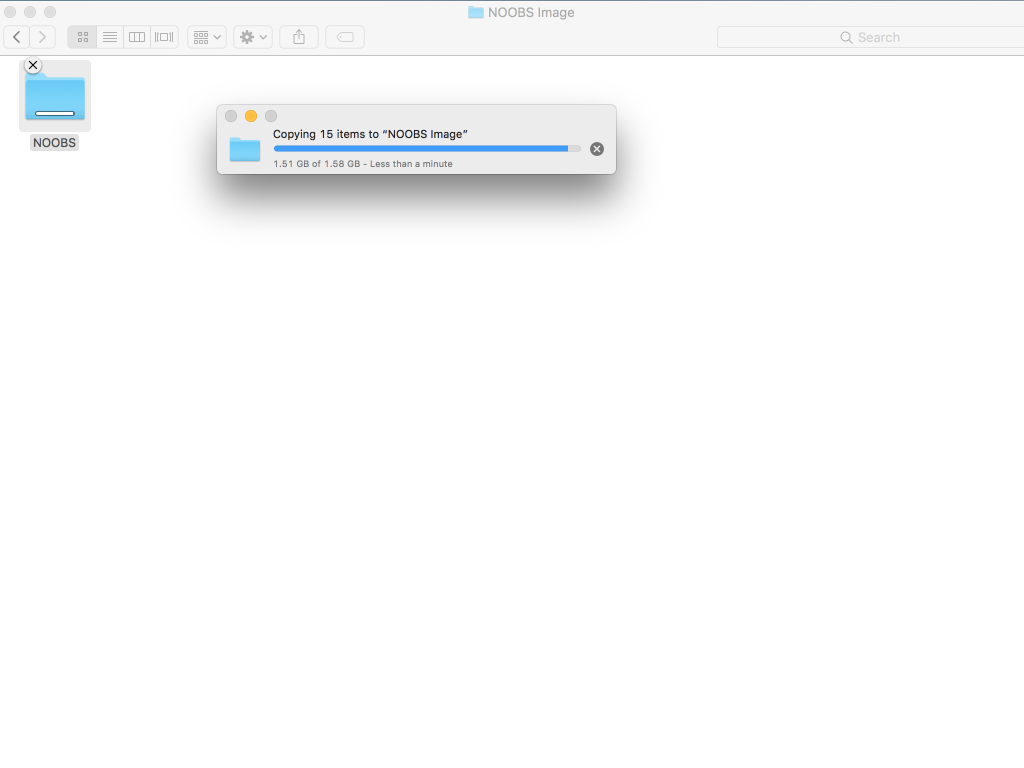Click the folder icon in copy dialog
Viewport: 1024px width, 768px height.
245,149
